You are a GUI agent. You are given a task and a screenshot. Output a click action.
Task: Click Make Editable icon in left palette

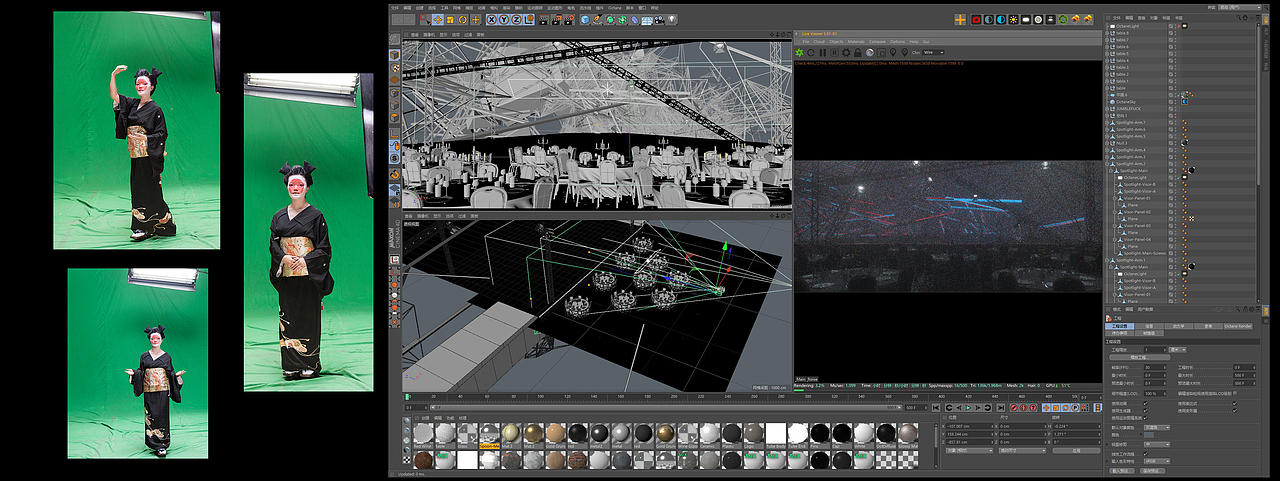[394, 39]
